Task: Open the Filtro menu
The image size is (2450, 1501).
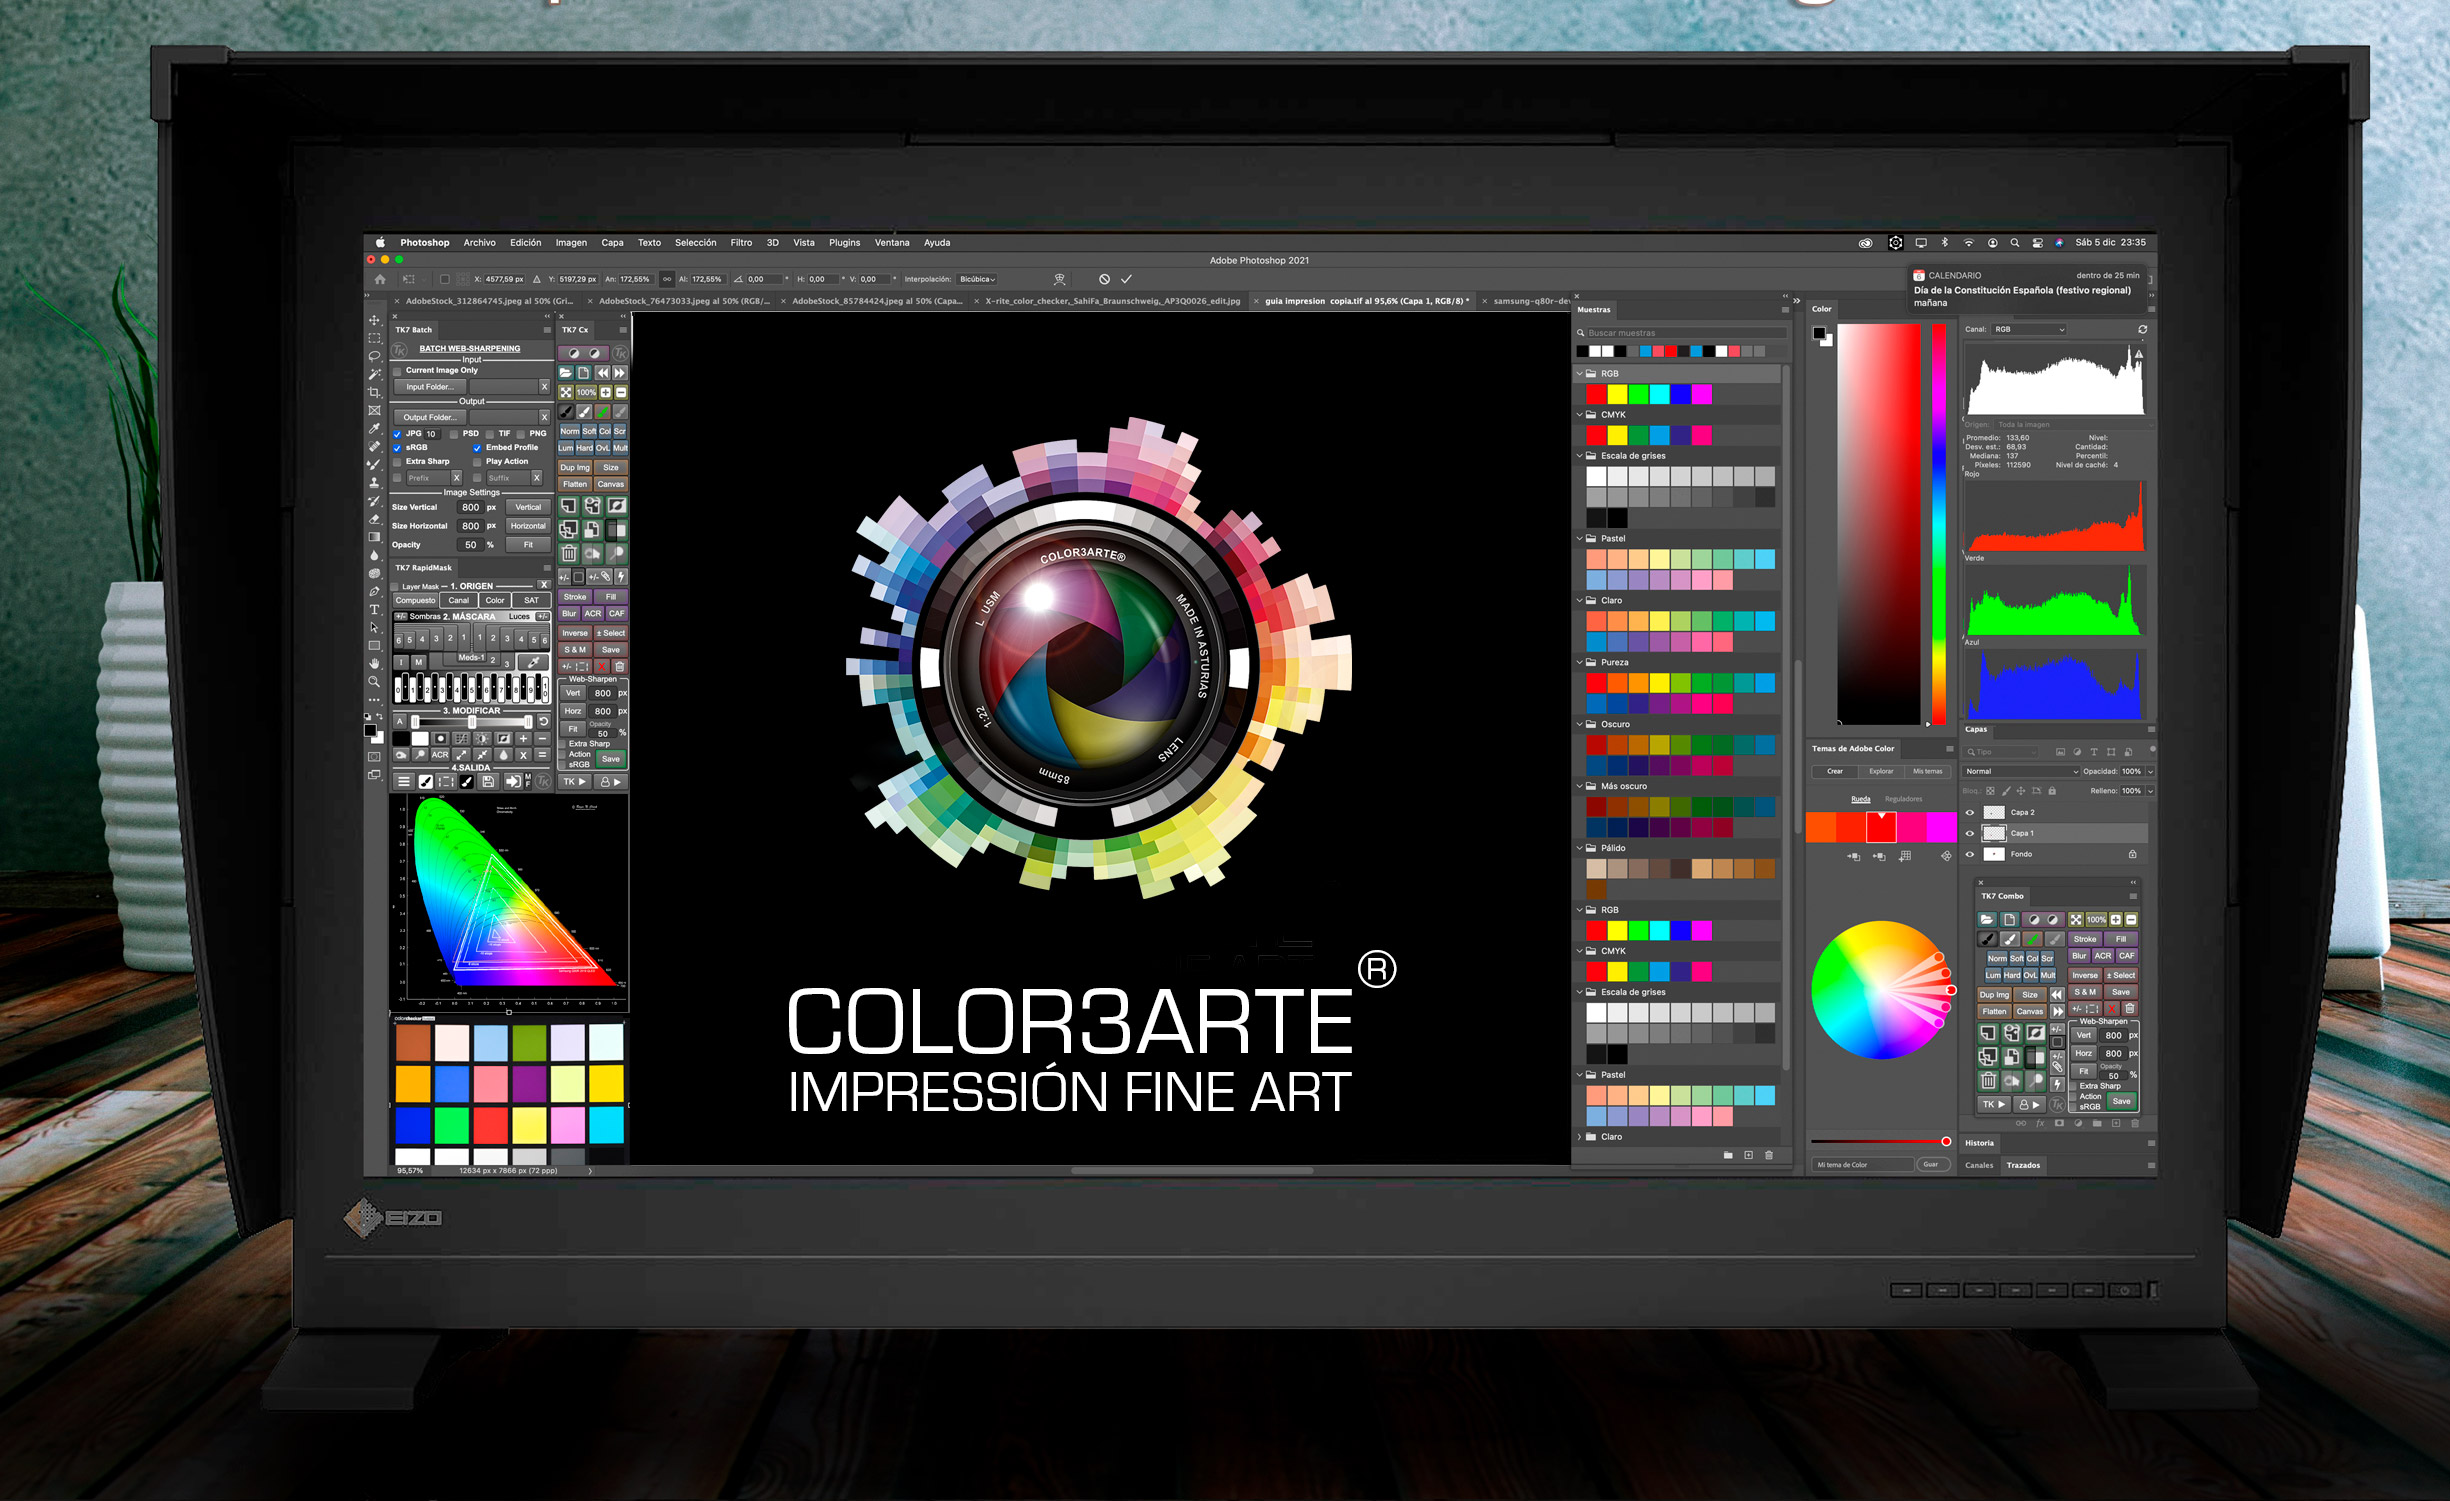Action: click(x=741, y=243)
